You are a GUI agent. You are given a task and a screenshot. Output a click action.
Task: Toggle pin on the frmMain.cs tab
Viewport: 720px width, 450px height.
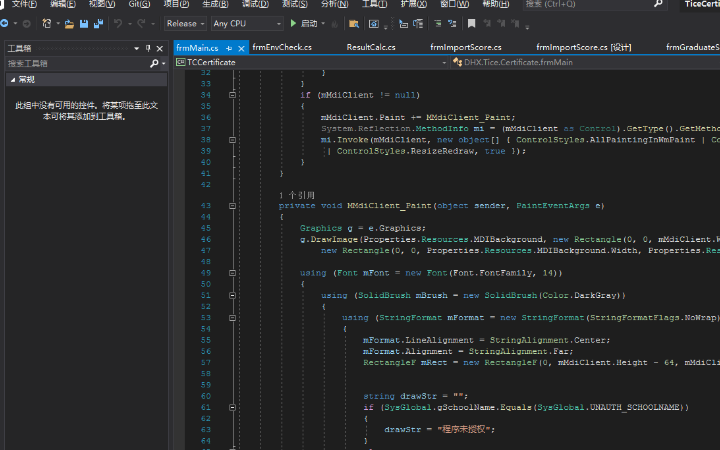pos(229,48)
